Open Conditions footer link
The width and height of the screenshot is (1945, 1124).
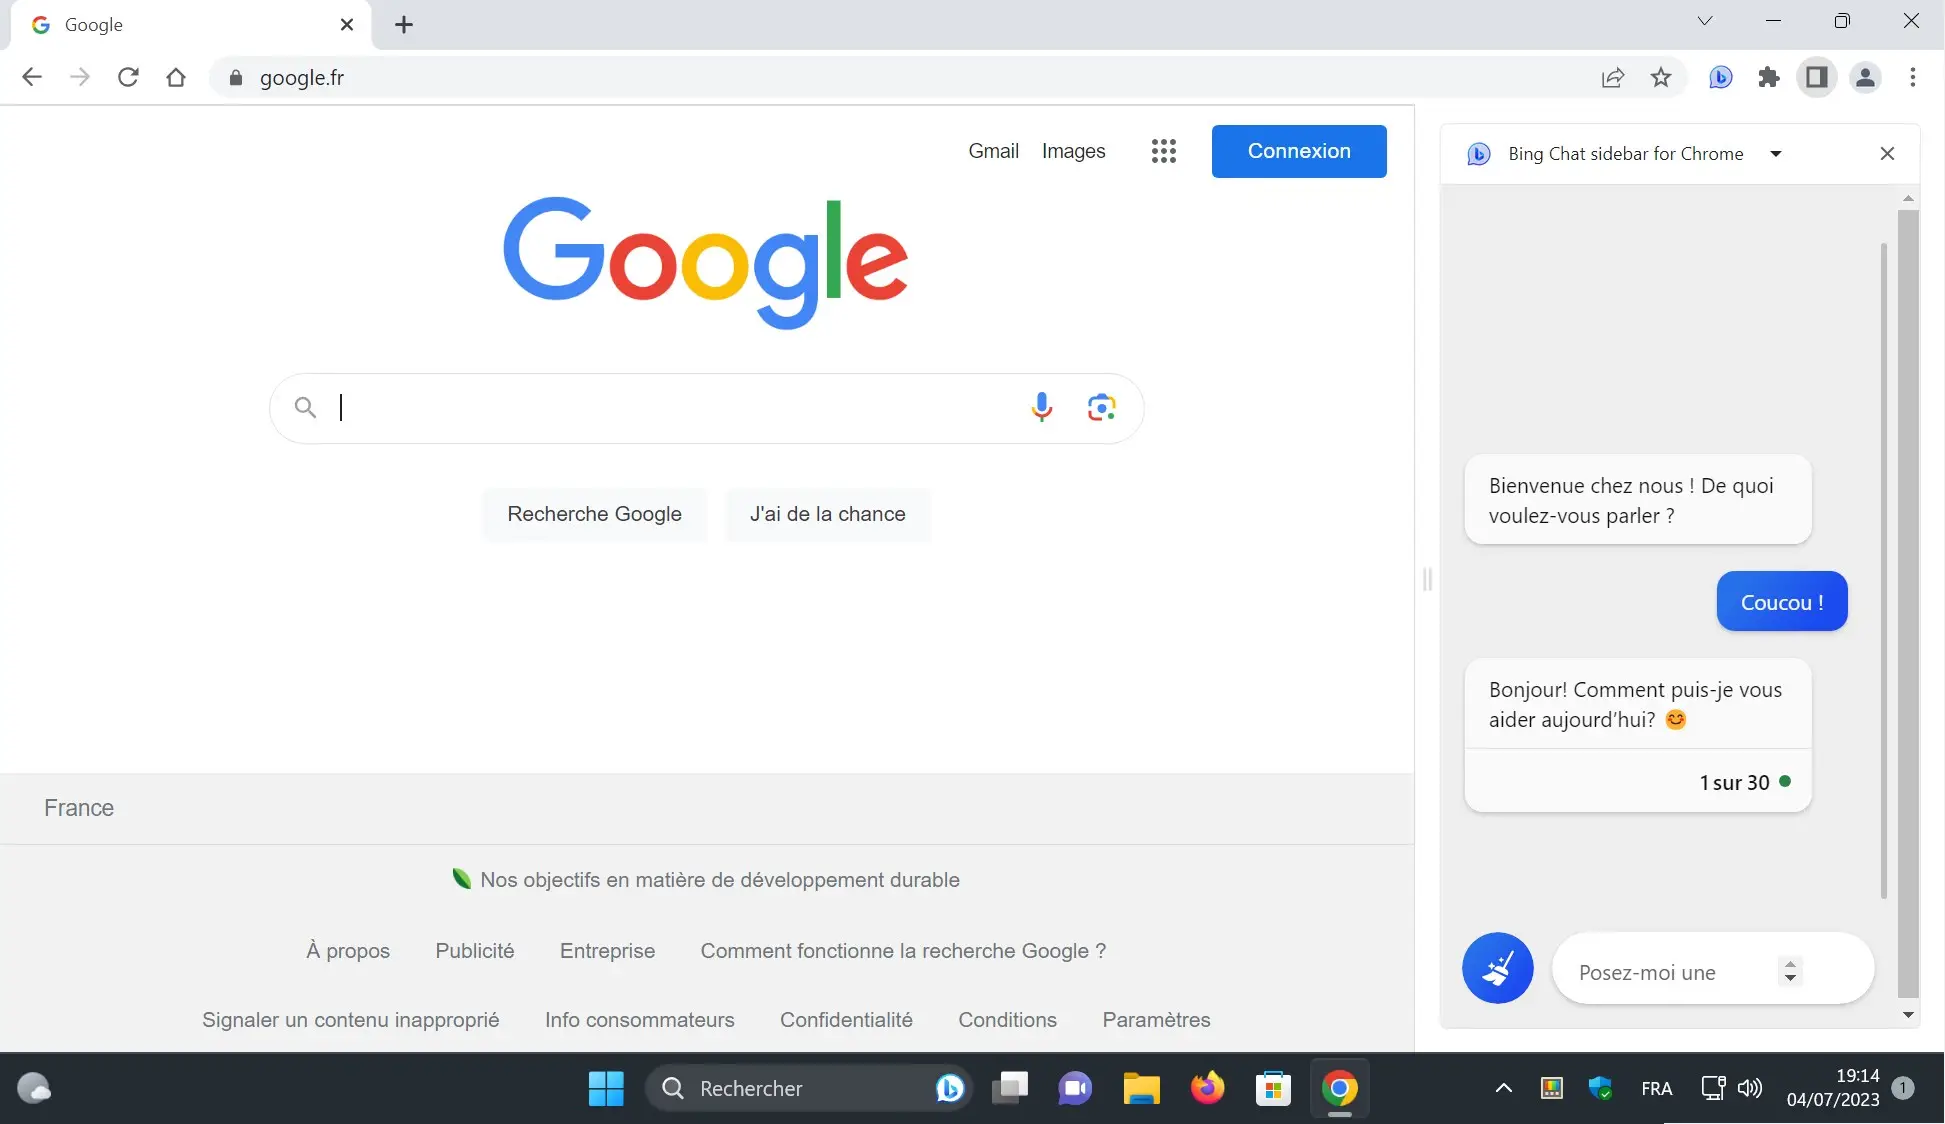point(1007,1020)
